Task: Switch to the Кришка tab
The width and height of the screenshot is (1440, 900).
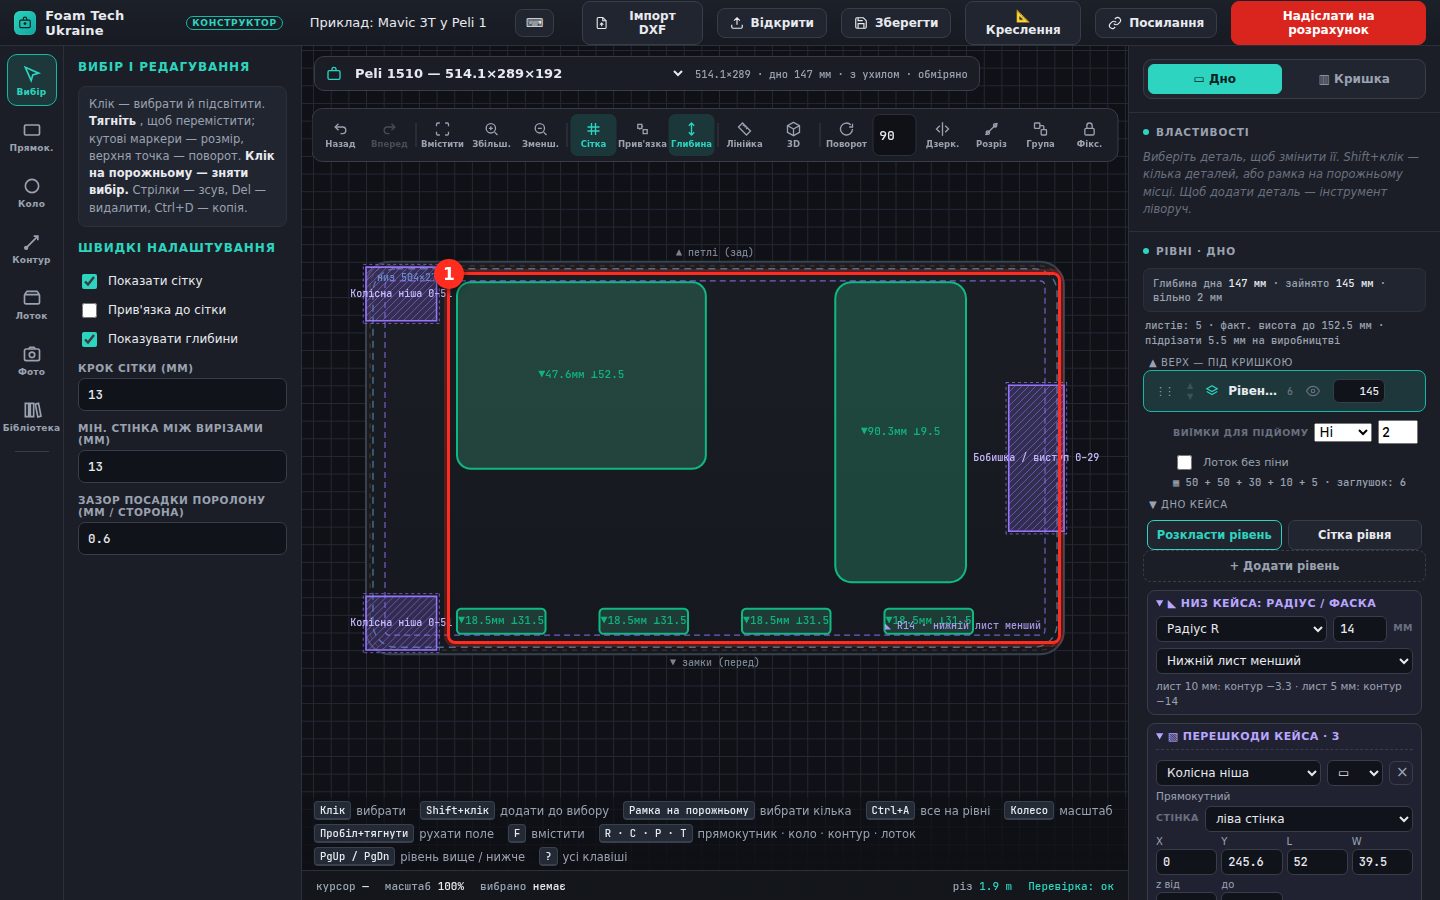Action: tap(1353, 79)
